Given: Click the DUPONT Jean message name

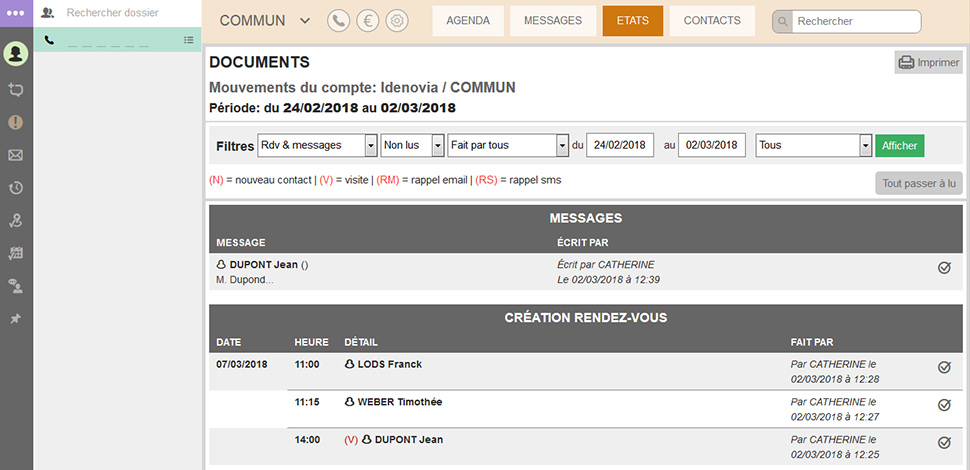Looking at the screenshot, I should pyautogui.click(x=264, y=265).
